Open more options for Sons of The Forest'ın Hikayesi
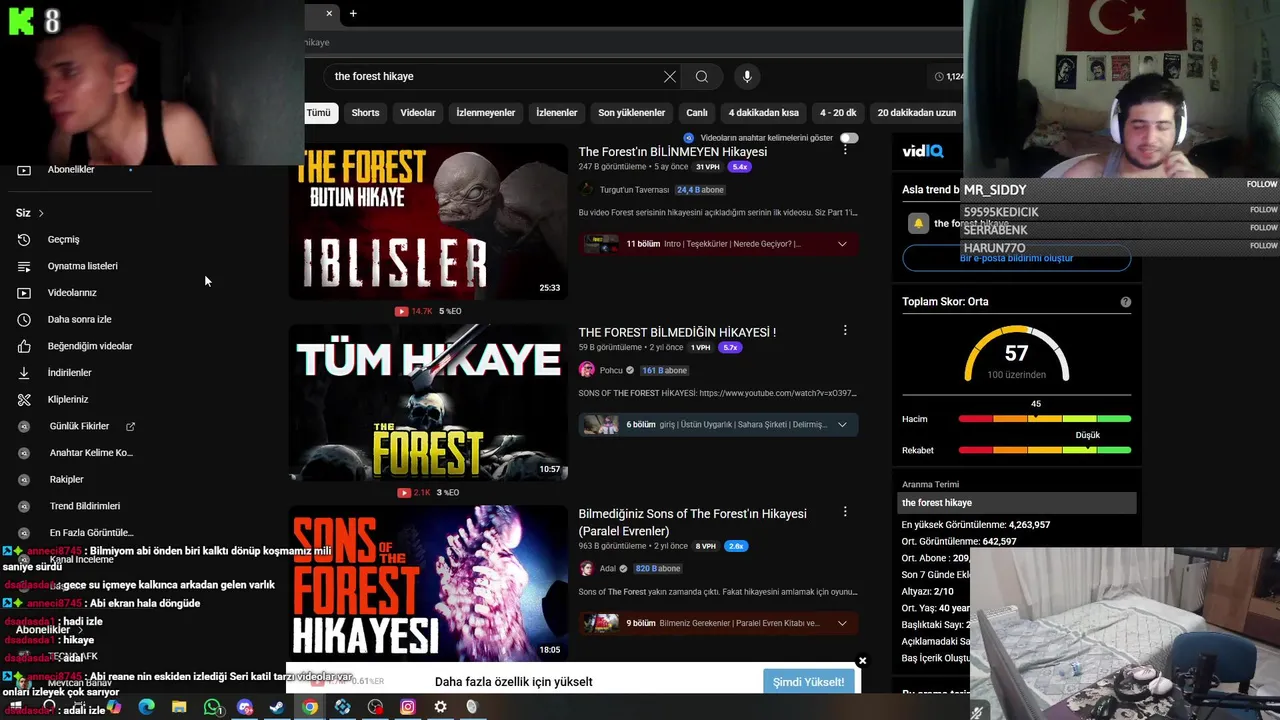Viewport: 1280px width, 720px height. point(845,512)
